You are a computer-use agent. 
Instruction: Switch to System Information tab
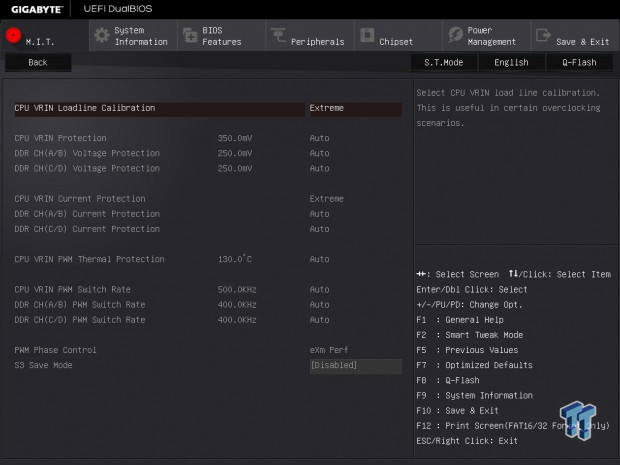pyautogui.click(x=133, y=35)
